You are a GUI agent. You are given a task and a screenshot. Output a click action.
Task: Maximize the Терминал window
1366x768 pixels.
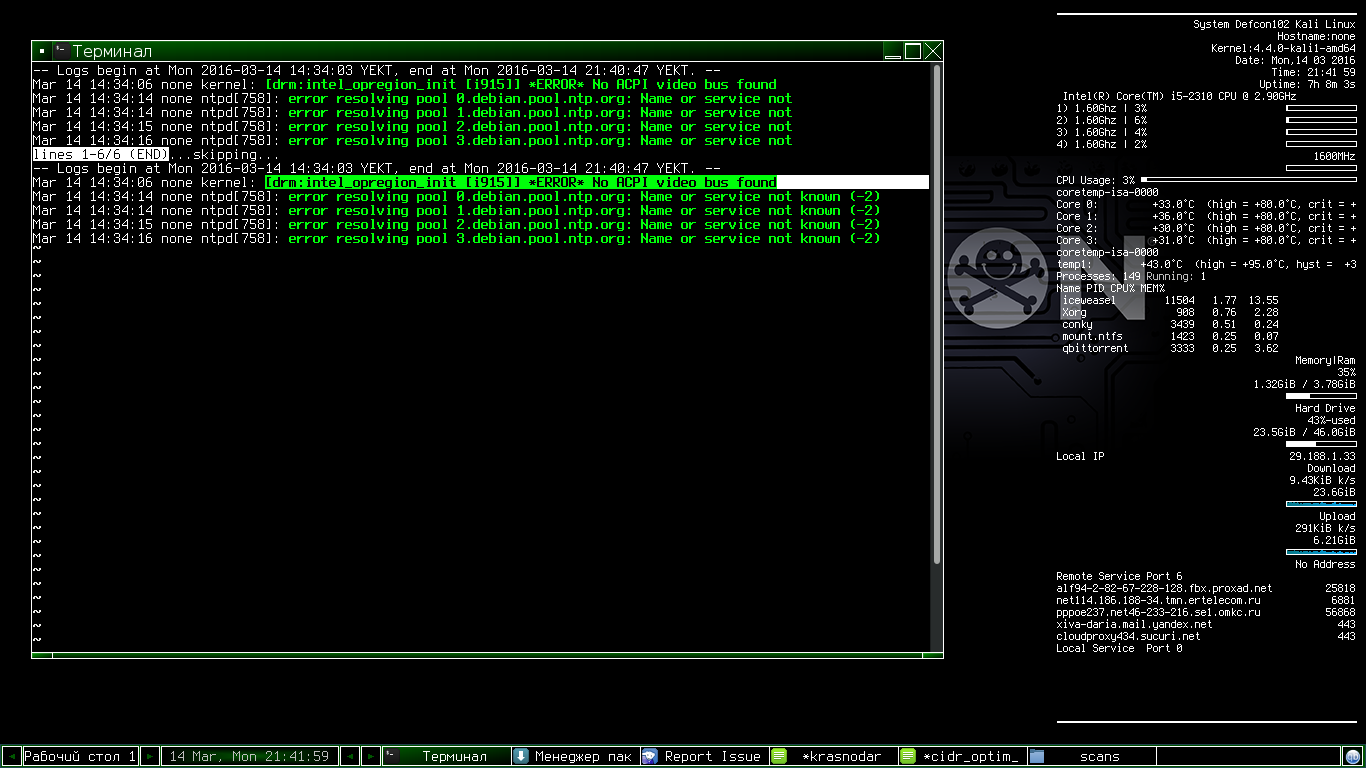[913, 51]
